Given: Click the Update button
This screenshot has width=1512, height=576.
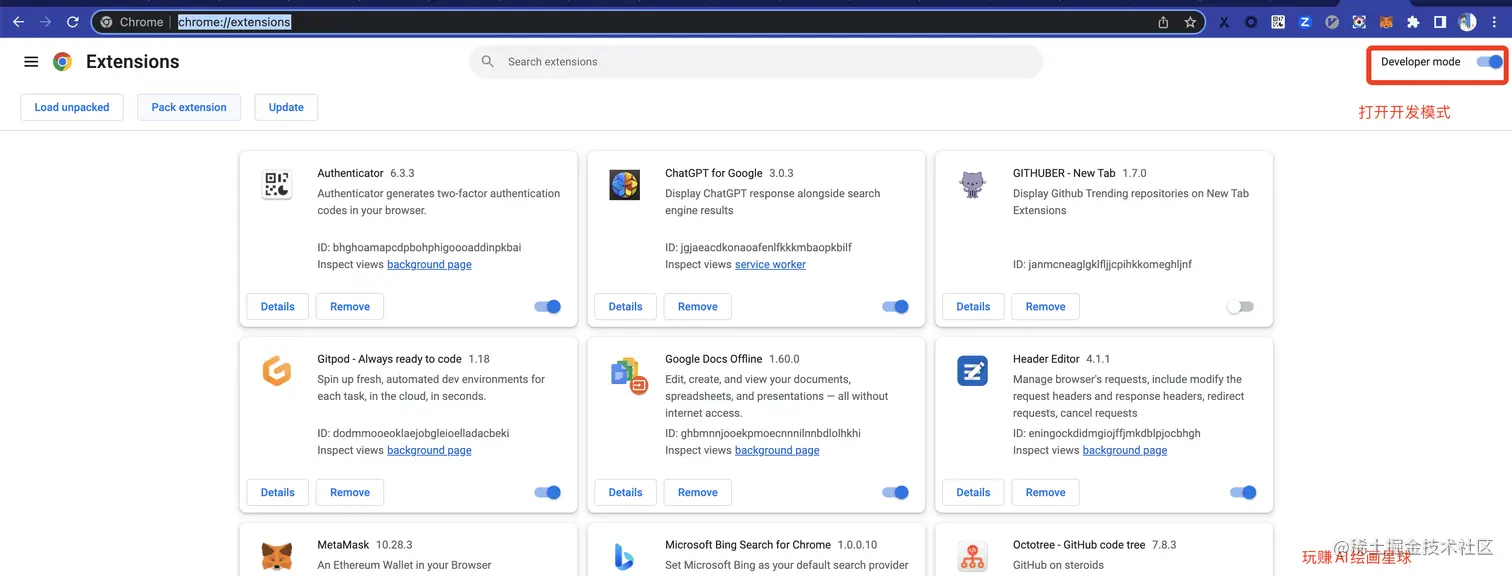Looking at the screenshot, I should coord(286,107).
